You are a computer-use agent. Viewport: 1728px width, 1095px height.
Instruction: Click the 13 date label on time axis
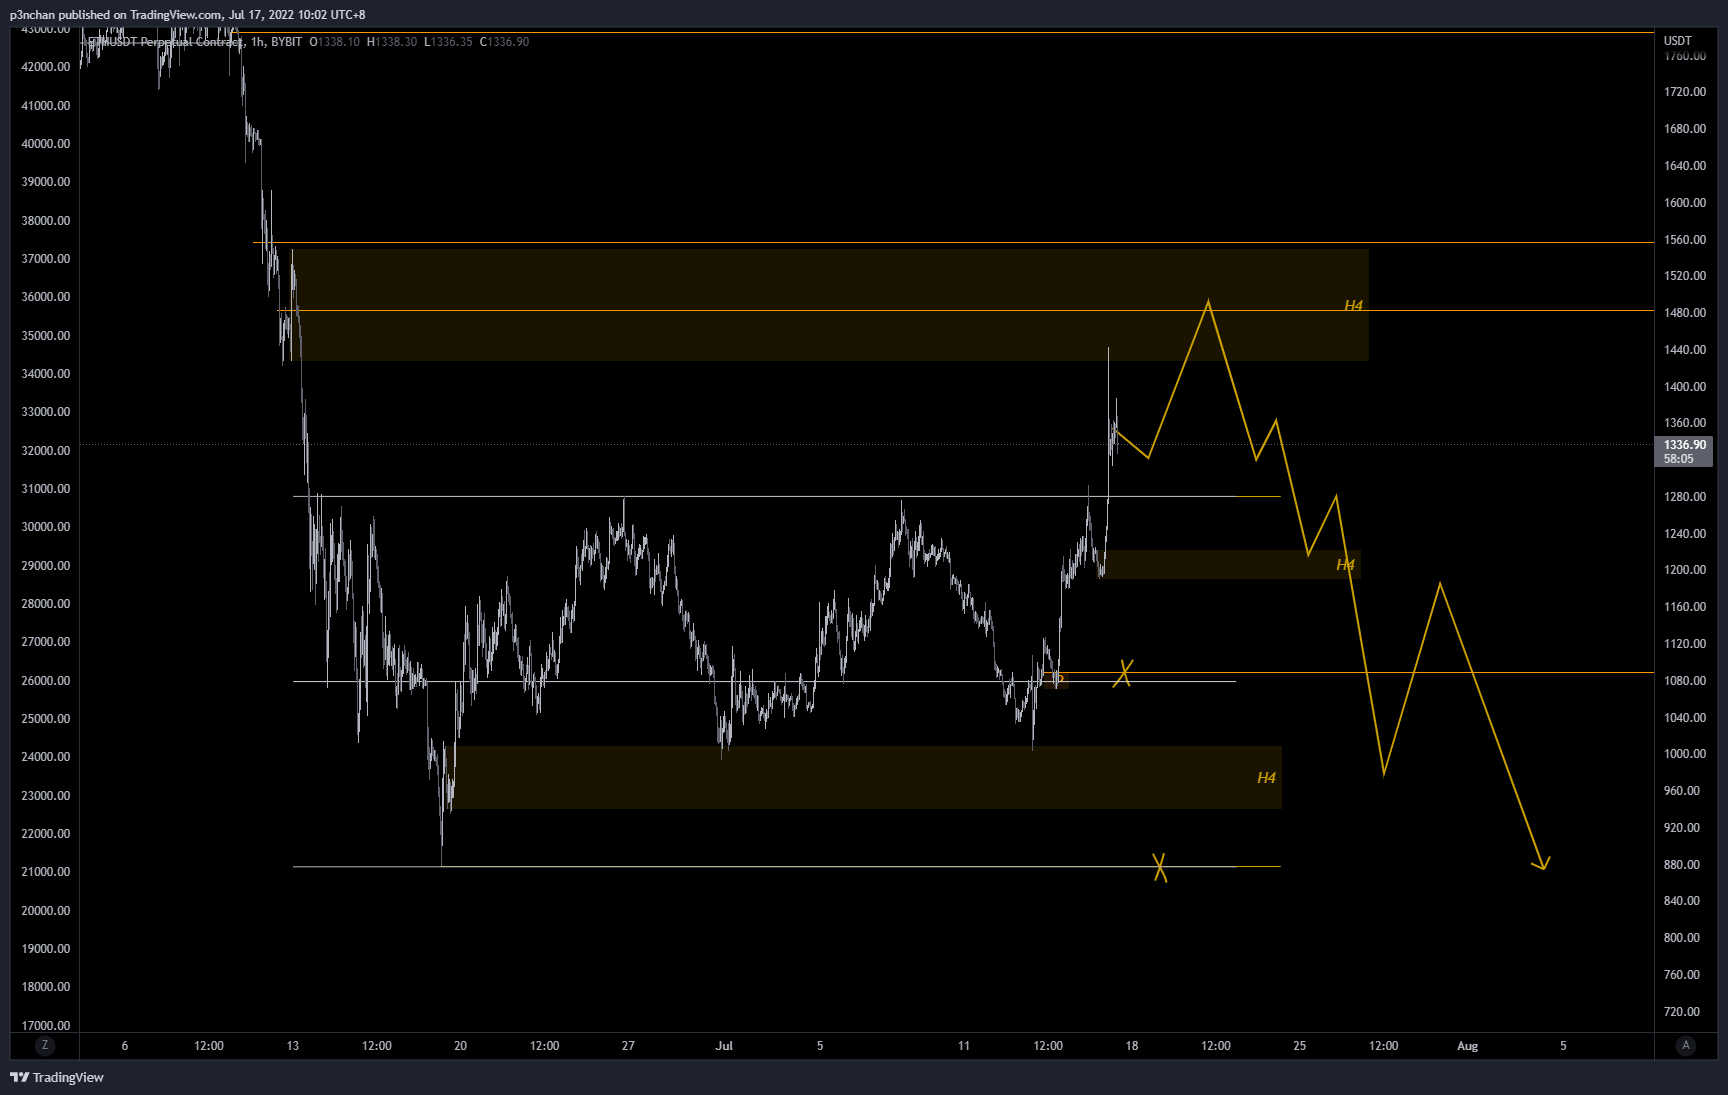(x=292, y=1046)
